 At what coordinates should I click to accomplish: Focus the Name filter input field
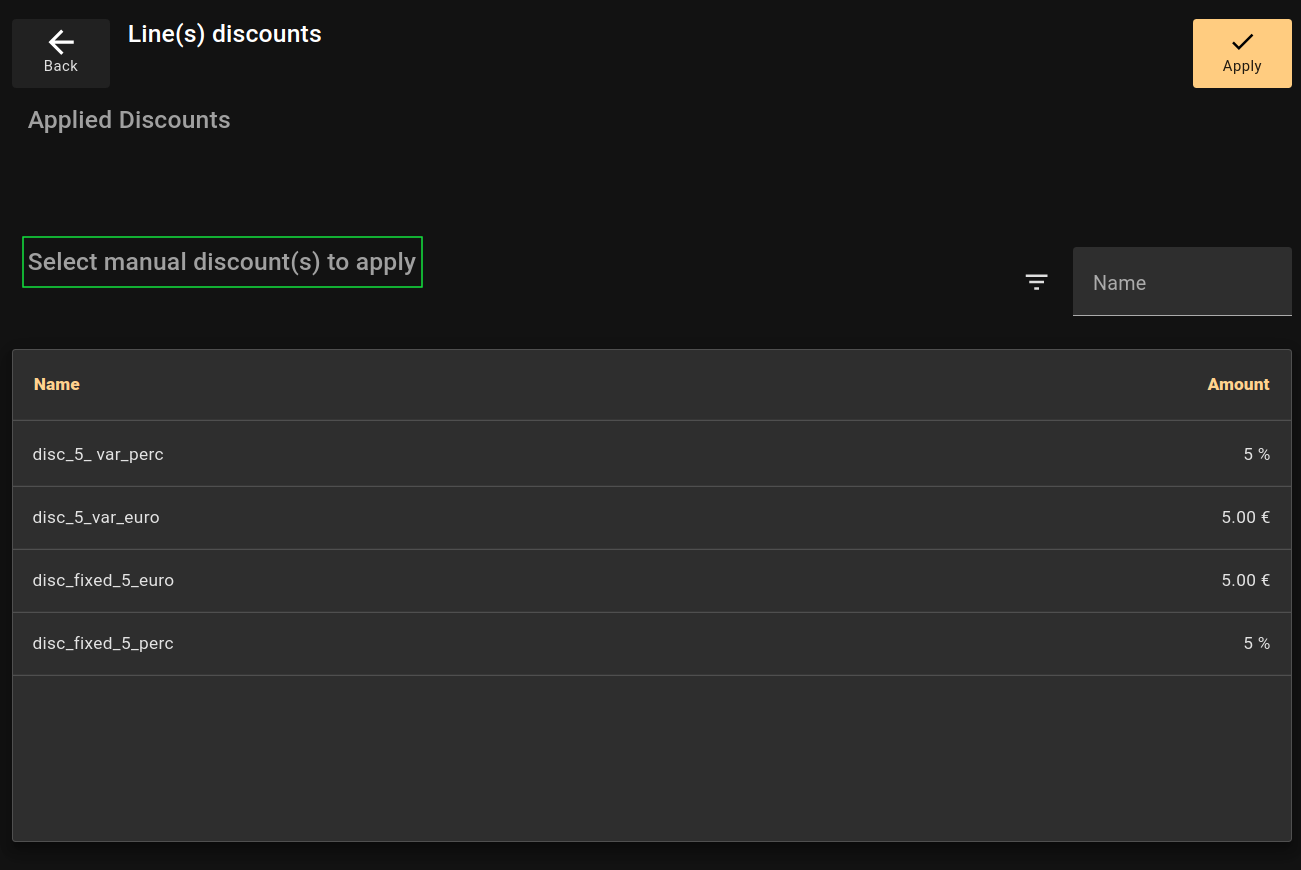[1182, 283]
